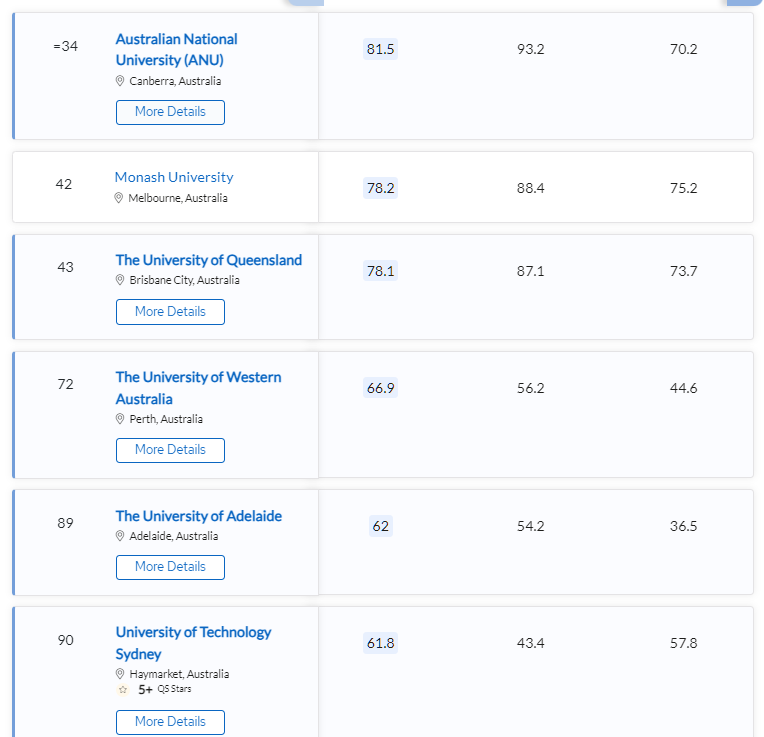
Task: Expand More Details for University of Western Australia
Action: 170,450
